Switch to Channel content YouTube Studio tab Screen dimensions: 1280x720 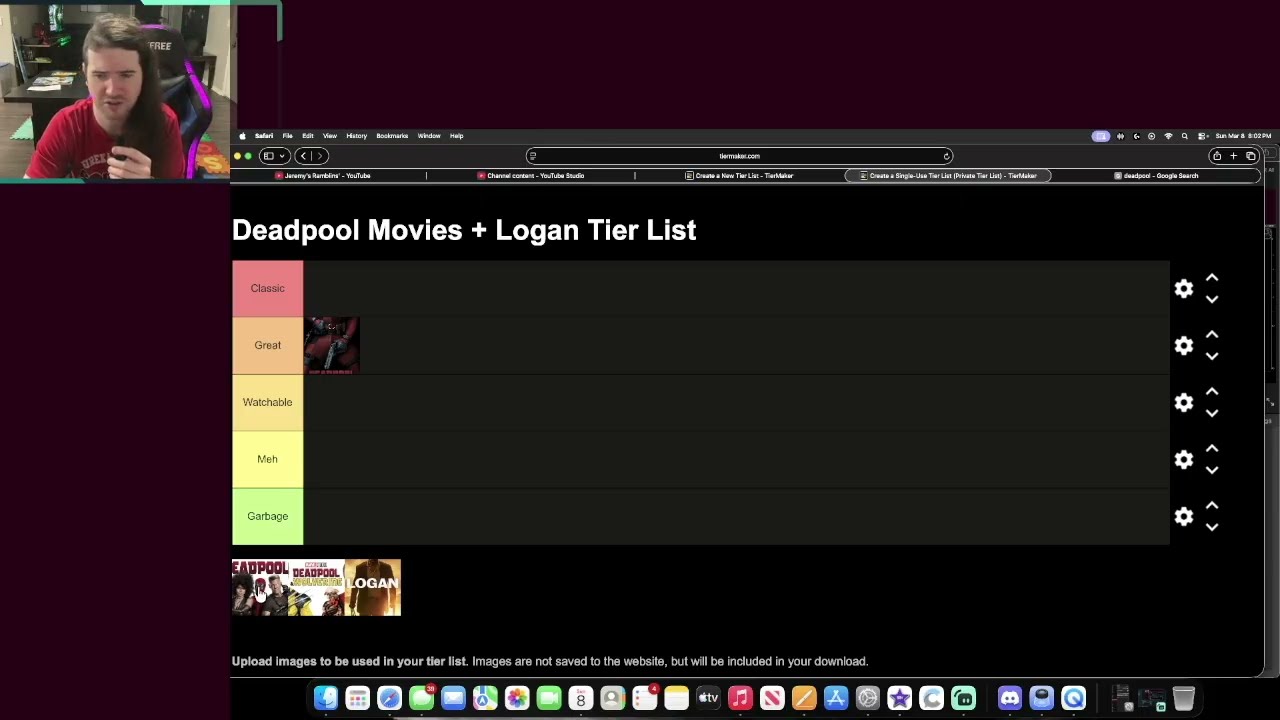point(531,176)
